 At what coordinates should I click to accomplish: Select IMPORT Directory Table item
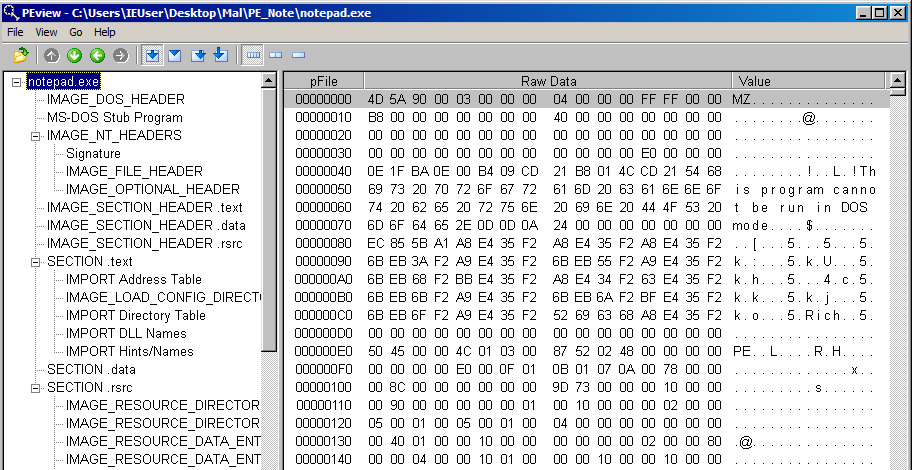coord(136,316)
